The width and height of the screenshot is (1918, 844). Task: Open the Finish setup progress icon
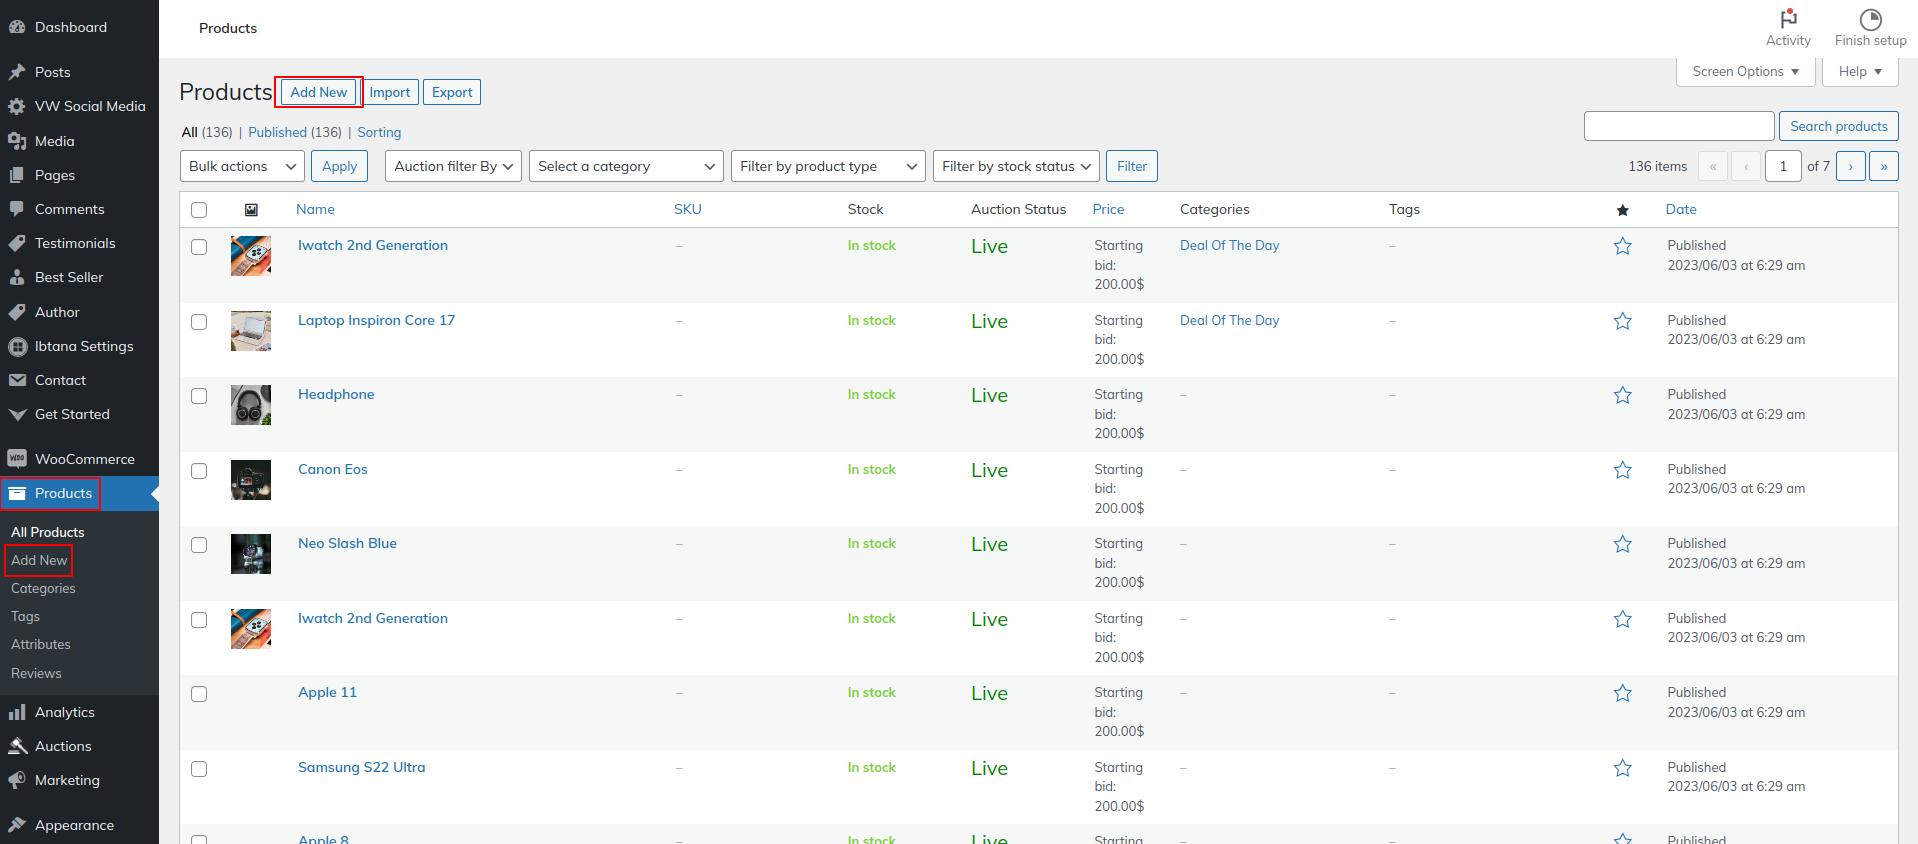(1870, 19)
